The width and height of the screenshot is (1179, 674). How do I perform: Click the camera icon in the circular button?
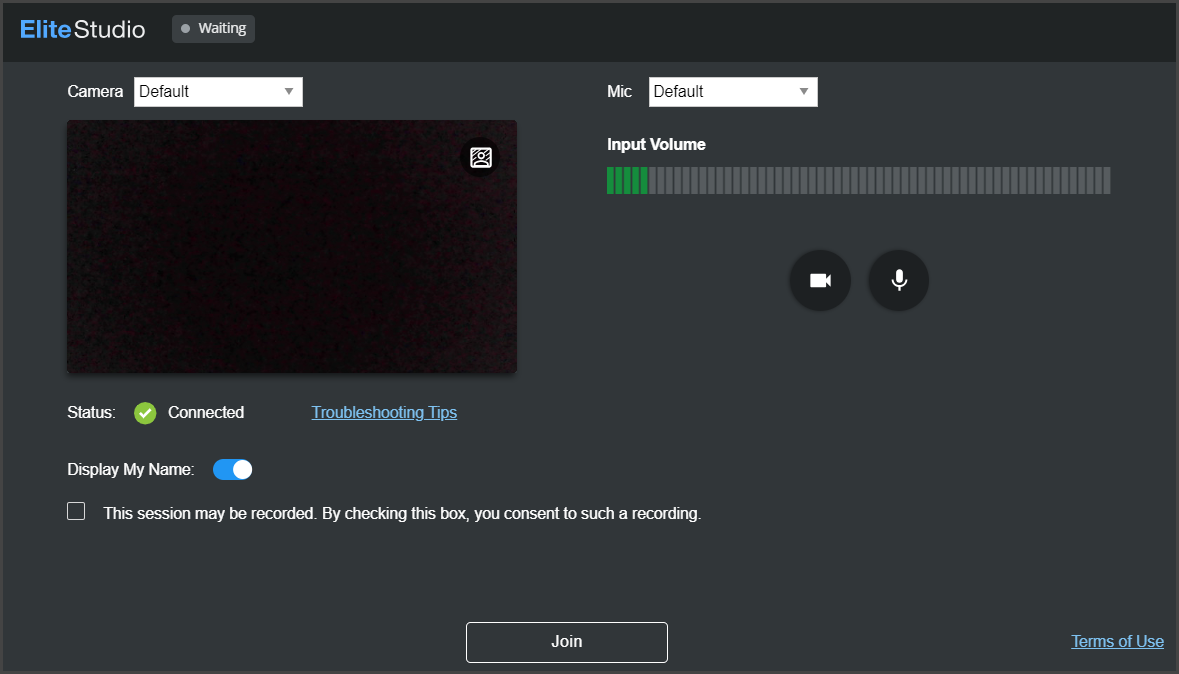coord(820,280)
